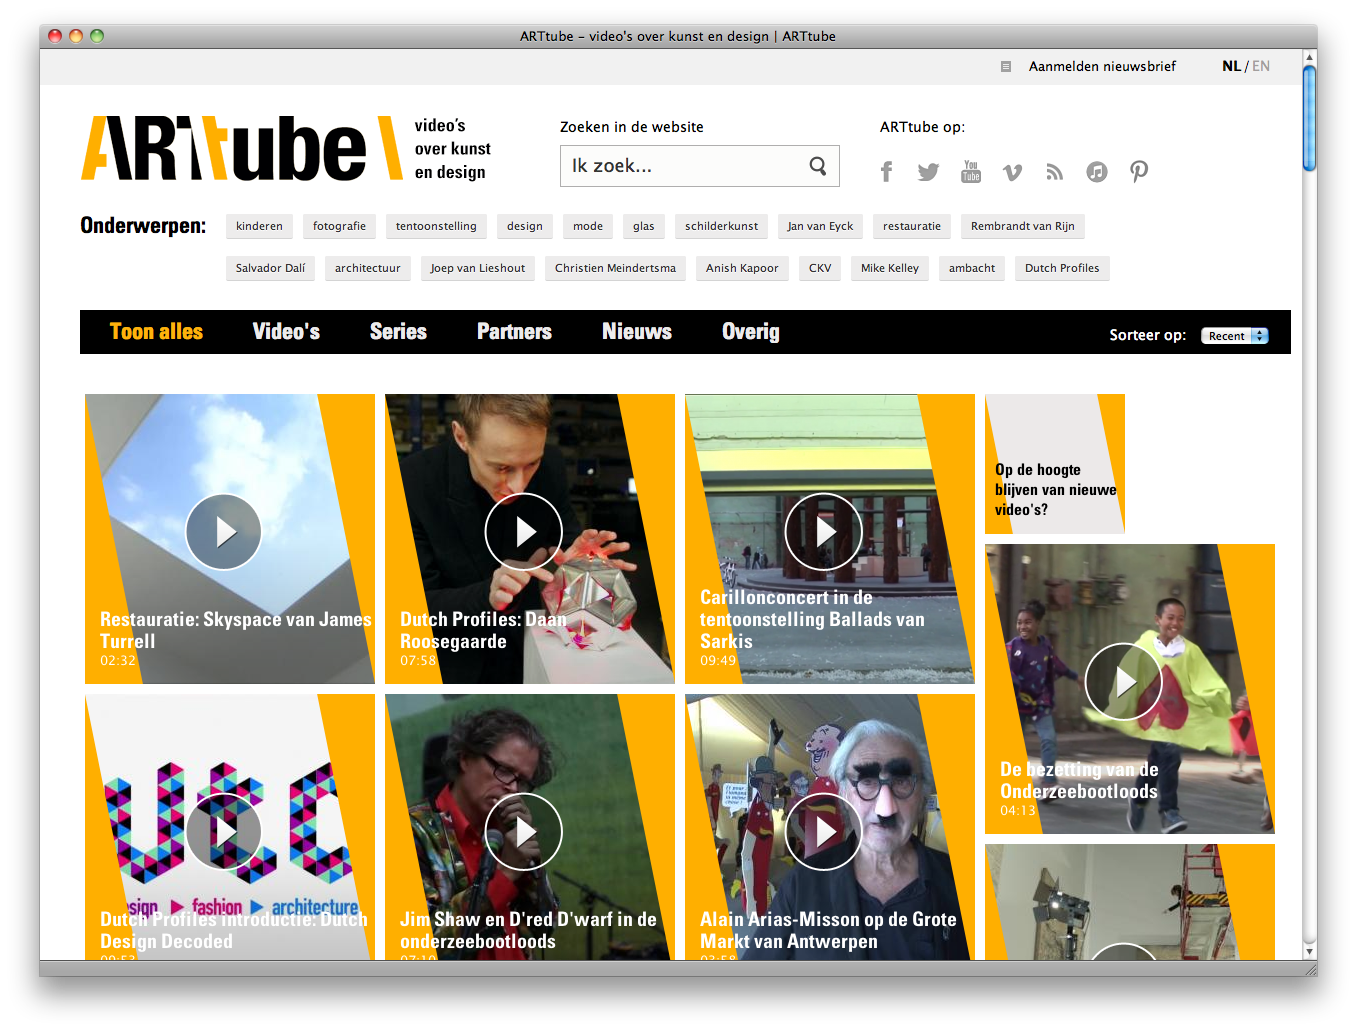Open ARTtube's Facebook page icon
Viewport: 1357px width, 1031px height.
886,172
